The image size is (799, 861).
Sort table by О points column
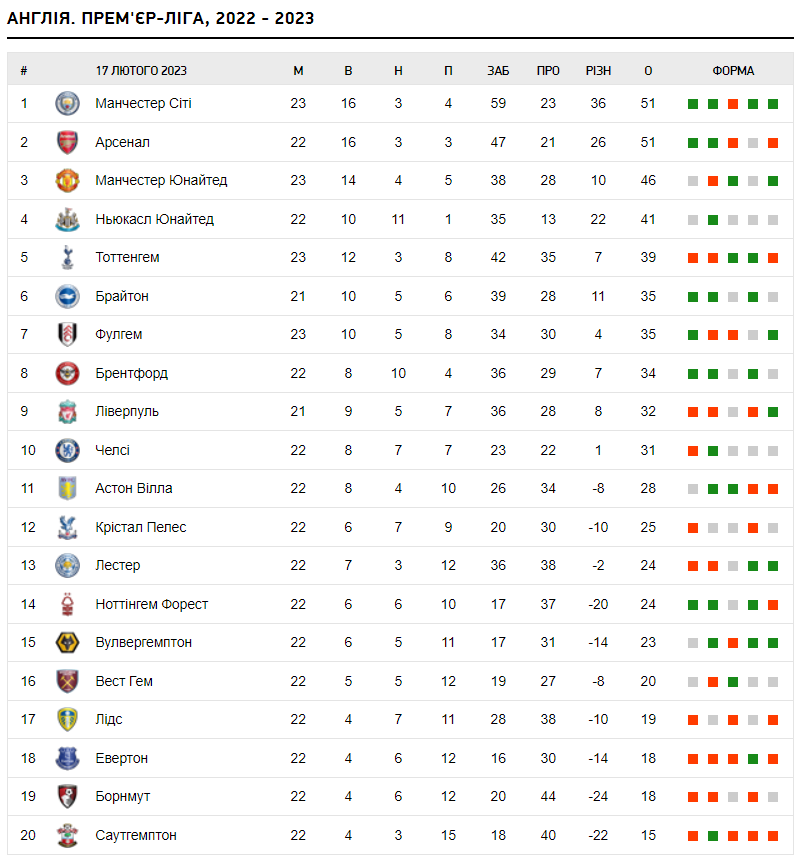tap(648, 71)
